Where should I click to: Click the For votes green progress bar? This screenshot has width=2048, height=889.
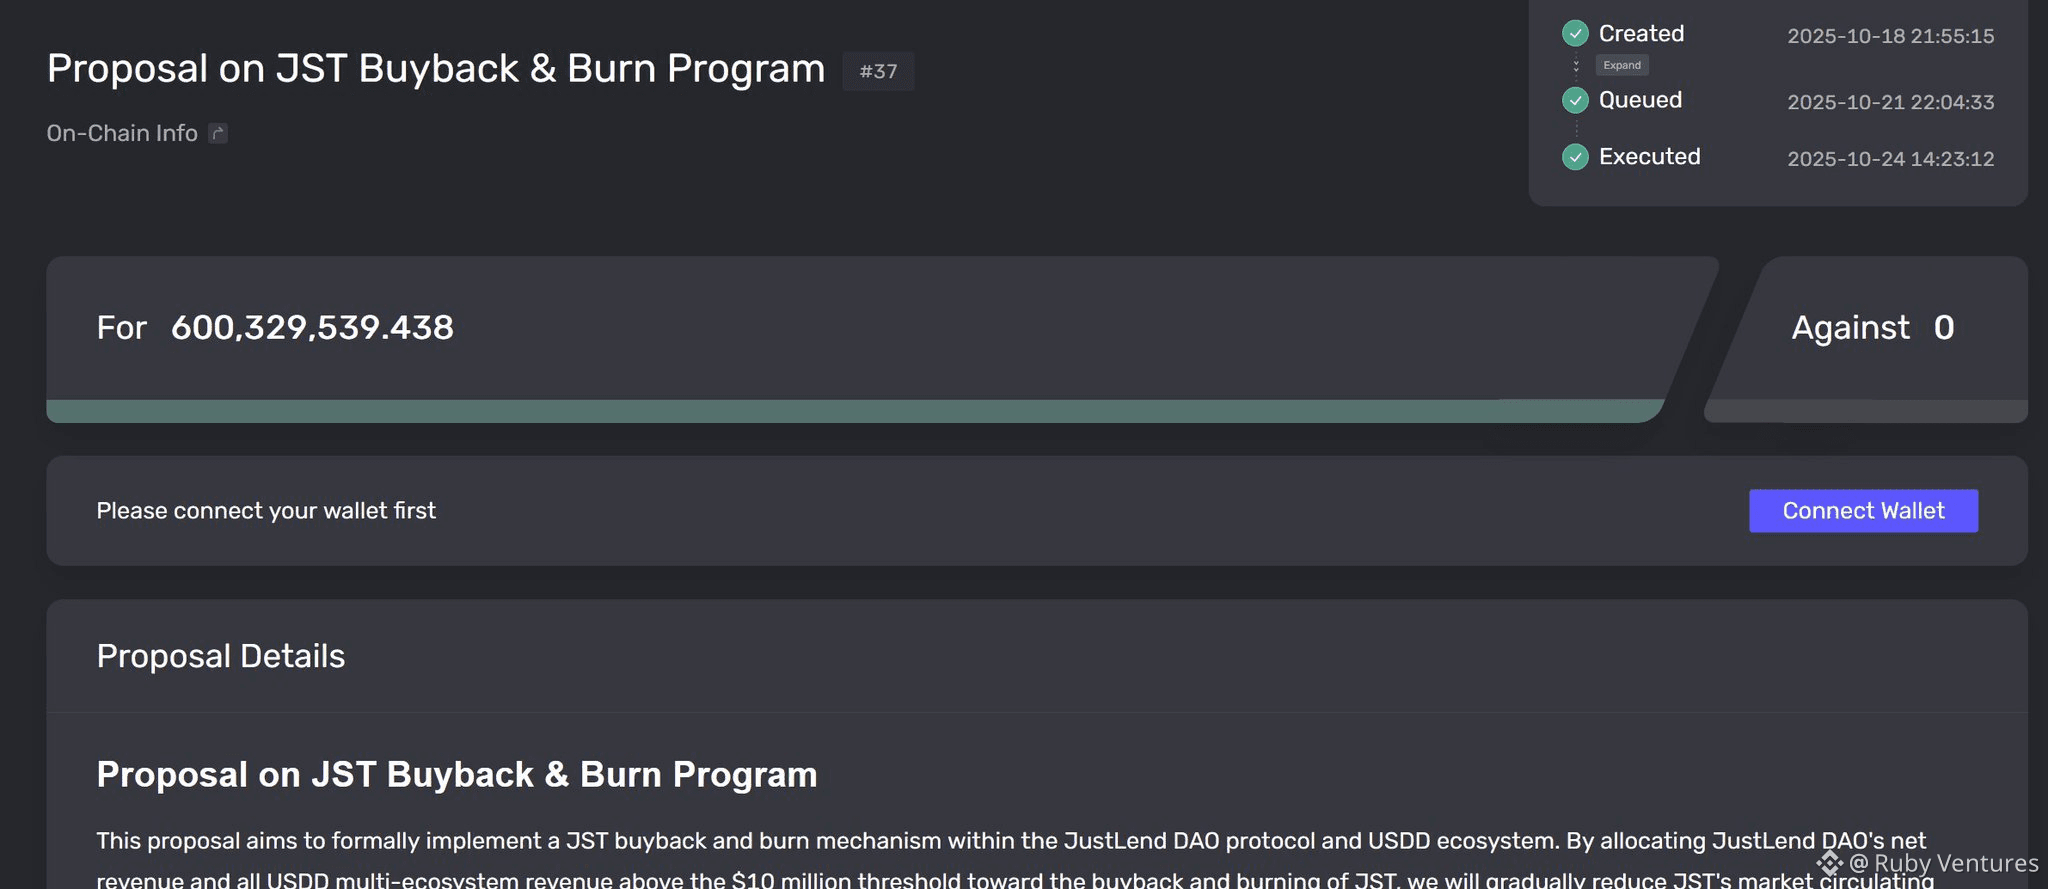click(855, 411)
